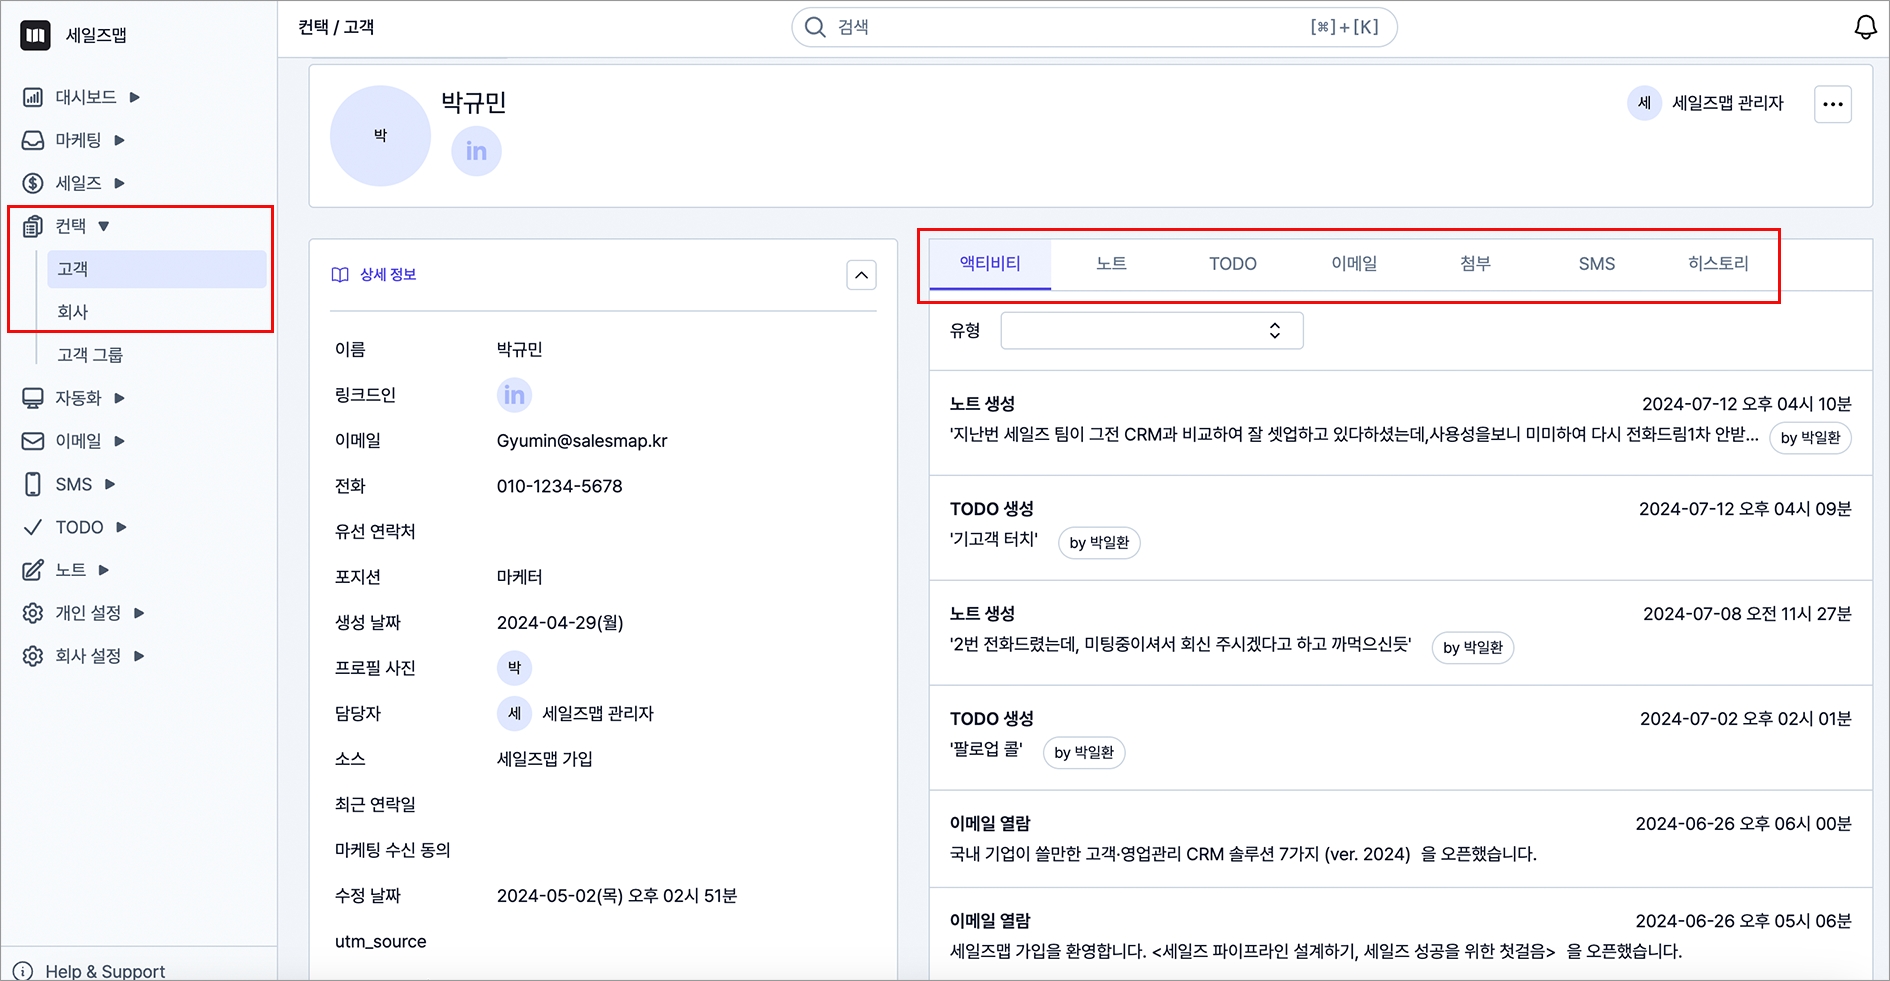Open the 이메일 열람 entry at 05시 06분
1890x981 pixels.
click(1400, 934)
